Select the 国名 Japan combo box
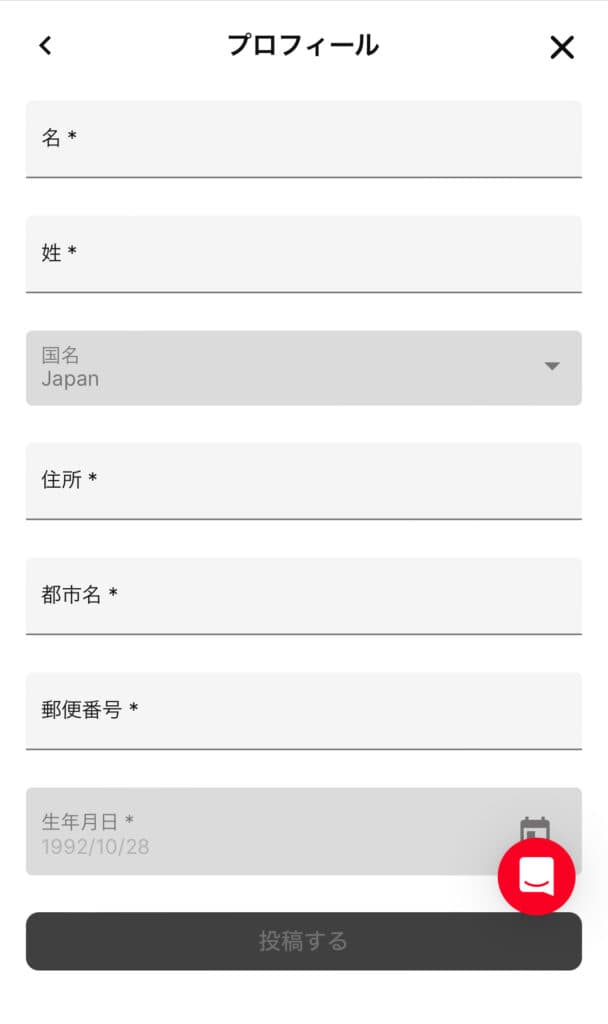The image size is (608, 1024). coord(304,368)
